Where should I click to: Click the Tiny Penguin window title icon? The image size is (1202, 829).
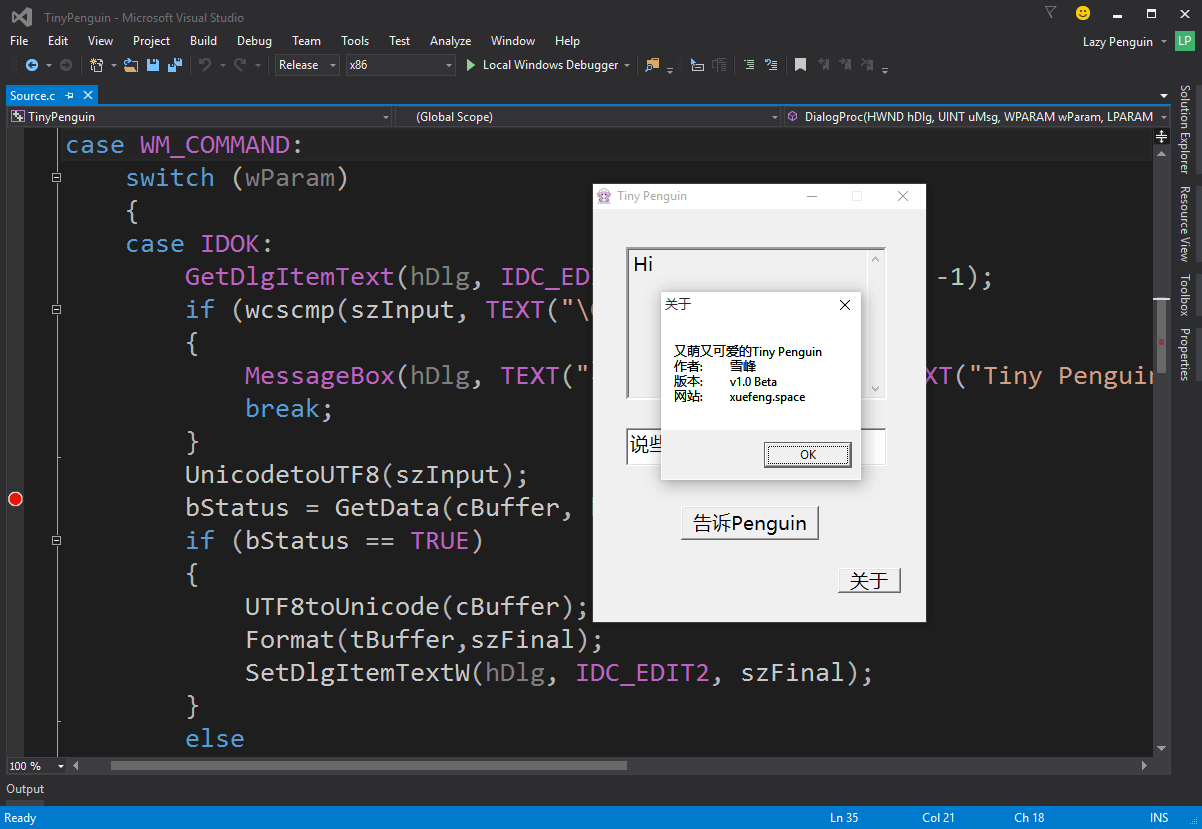click(x=604, y=196)
